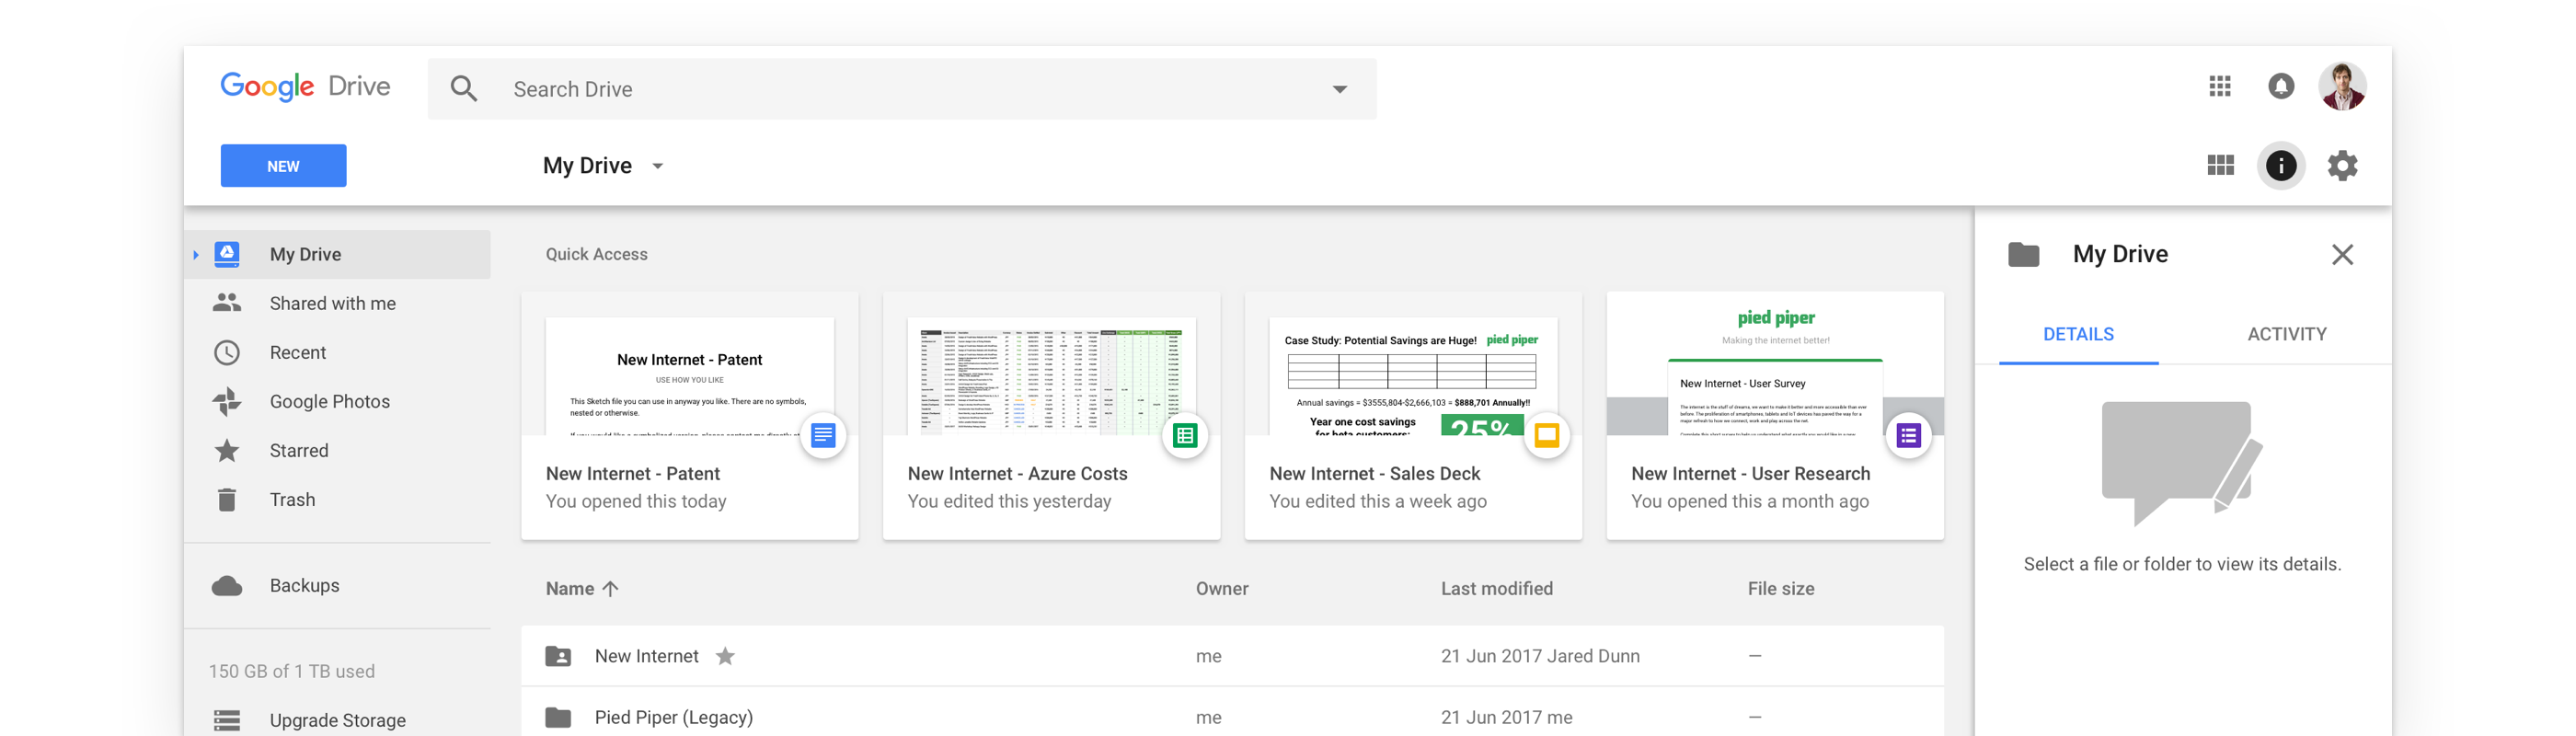
Task: Click the folder icon for Pied Piper (Legacy)
Action: tap(558, 717)
